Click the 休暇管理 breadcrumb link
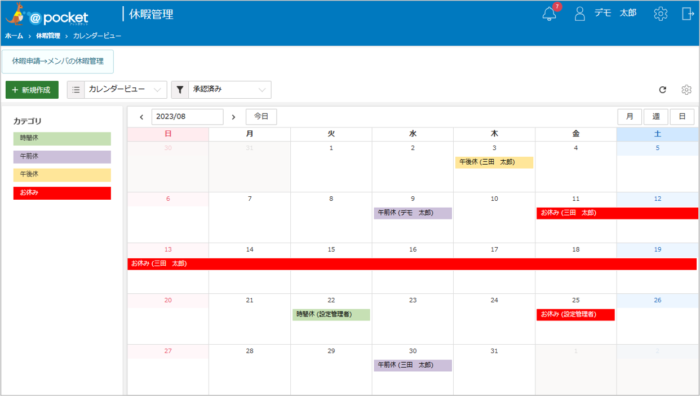This screenshot has height=396, width=700. coord(48,36)
